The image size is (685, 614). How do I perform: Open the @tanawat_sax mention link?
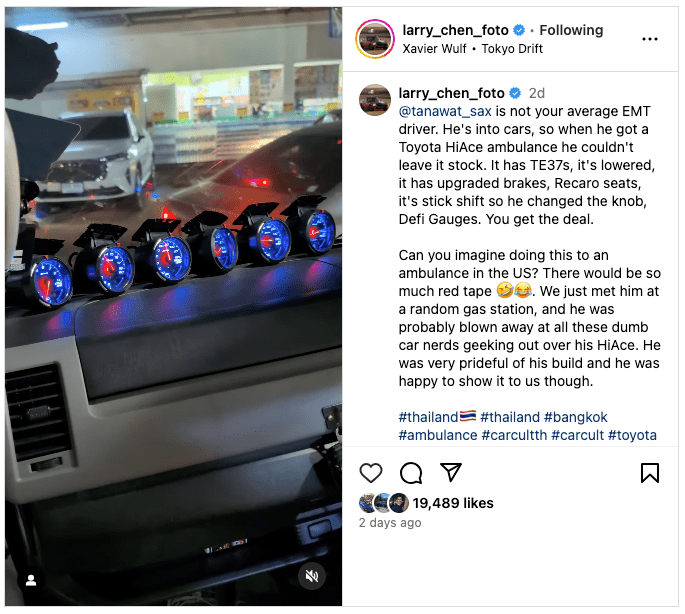click(x=445, y=111)
